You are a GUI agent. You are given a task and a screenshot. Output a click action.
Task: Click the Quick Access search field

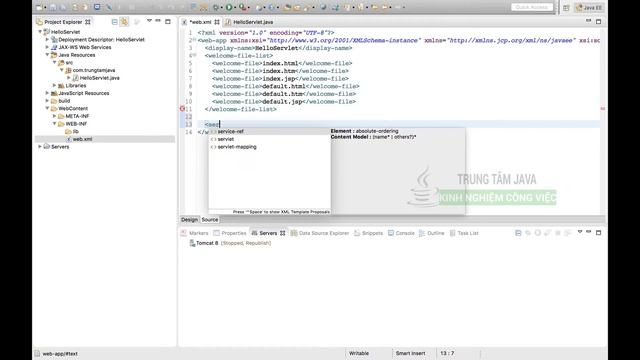pyautogui.click(x=532, y=7)
